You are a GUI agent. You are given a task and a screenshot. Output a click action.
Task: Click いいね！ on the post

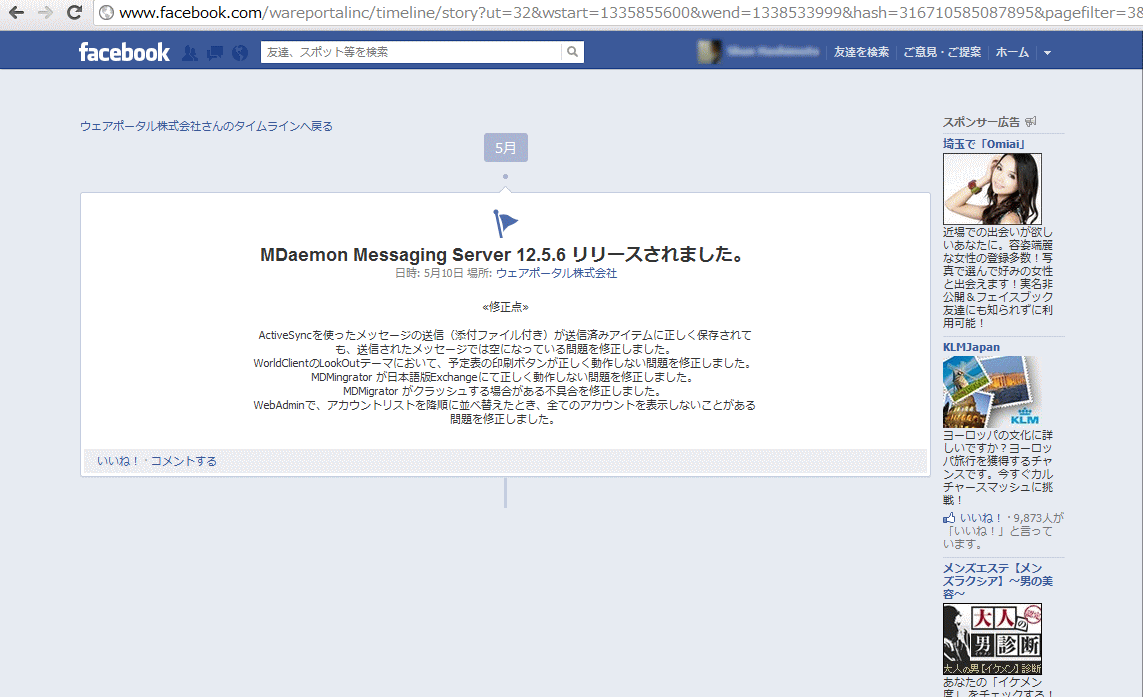click(118, 461)
